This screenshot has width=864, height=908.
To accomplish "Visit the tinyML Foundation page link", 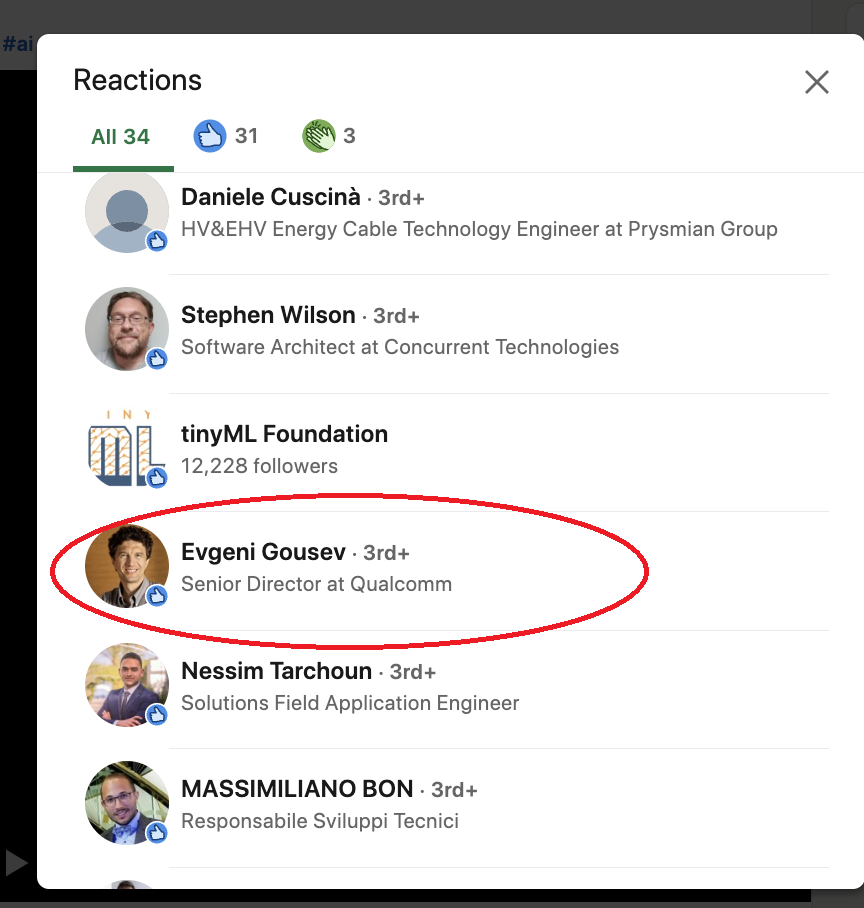I will tap(284, 434).
